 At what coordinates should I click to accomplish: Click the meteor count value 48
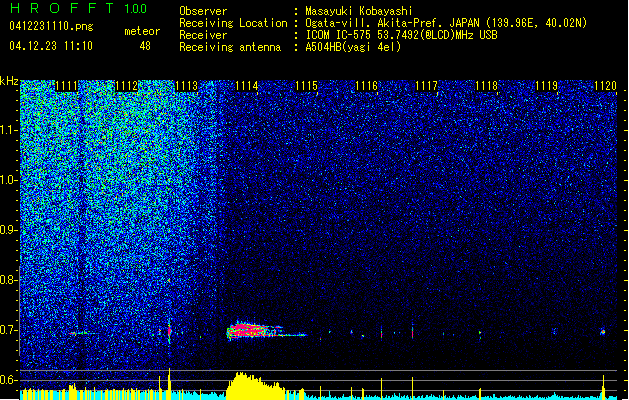(145, 46)
